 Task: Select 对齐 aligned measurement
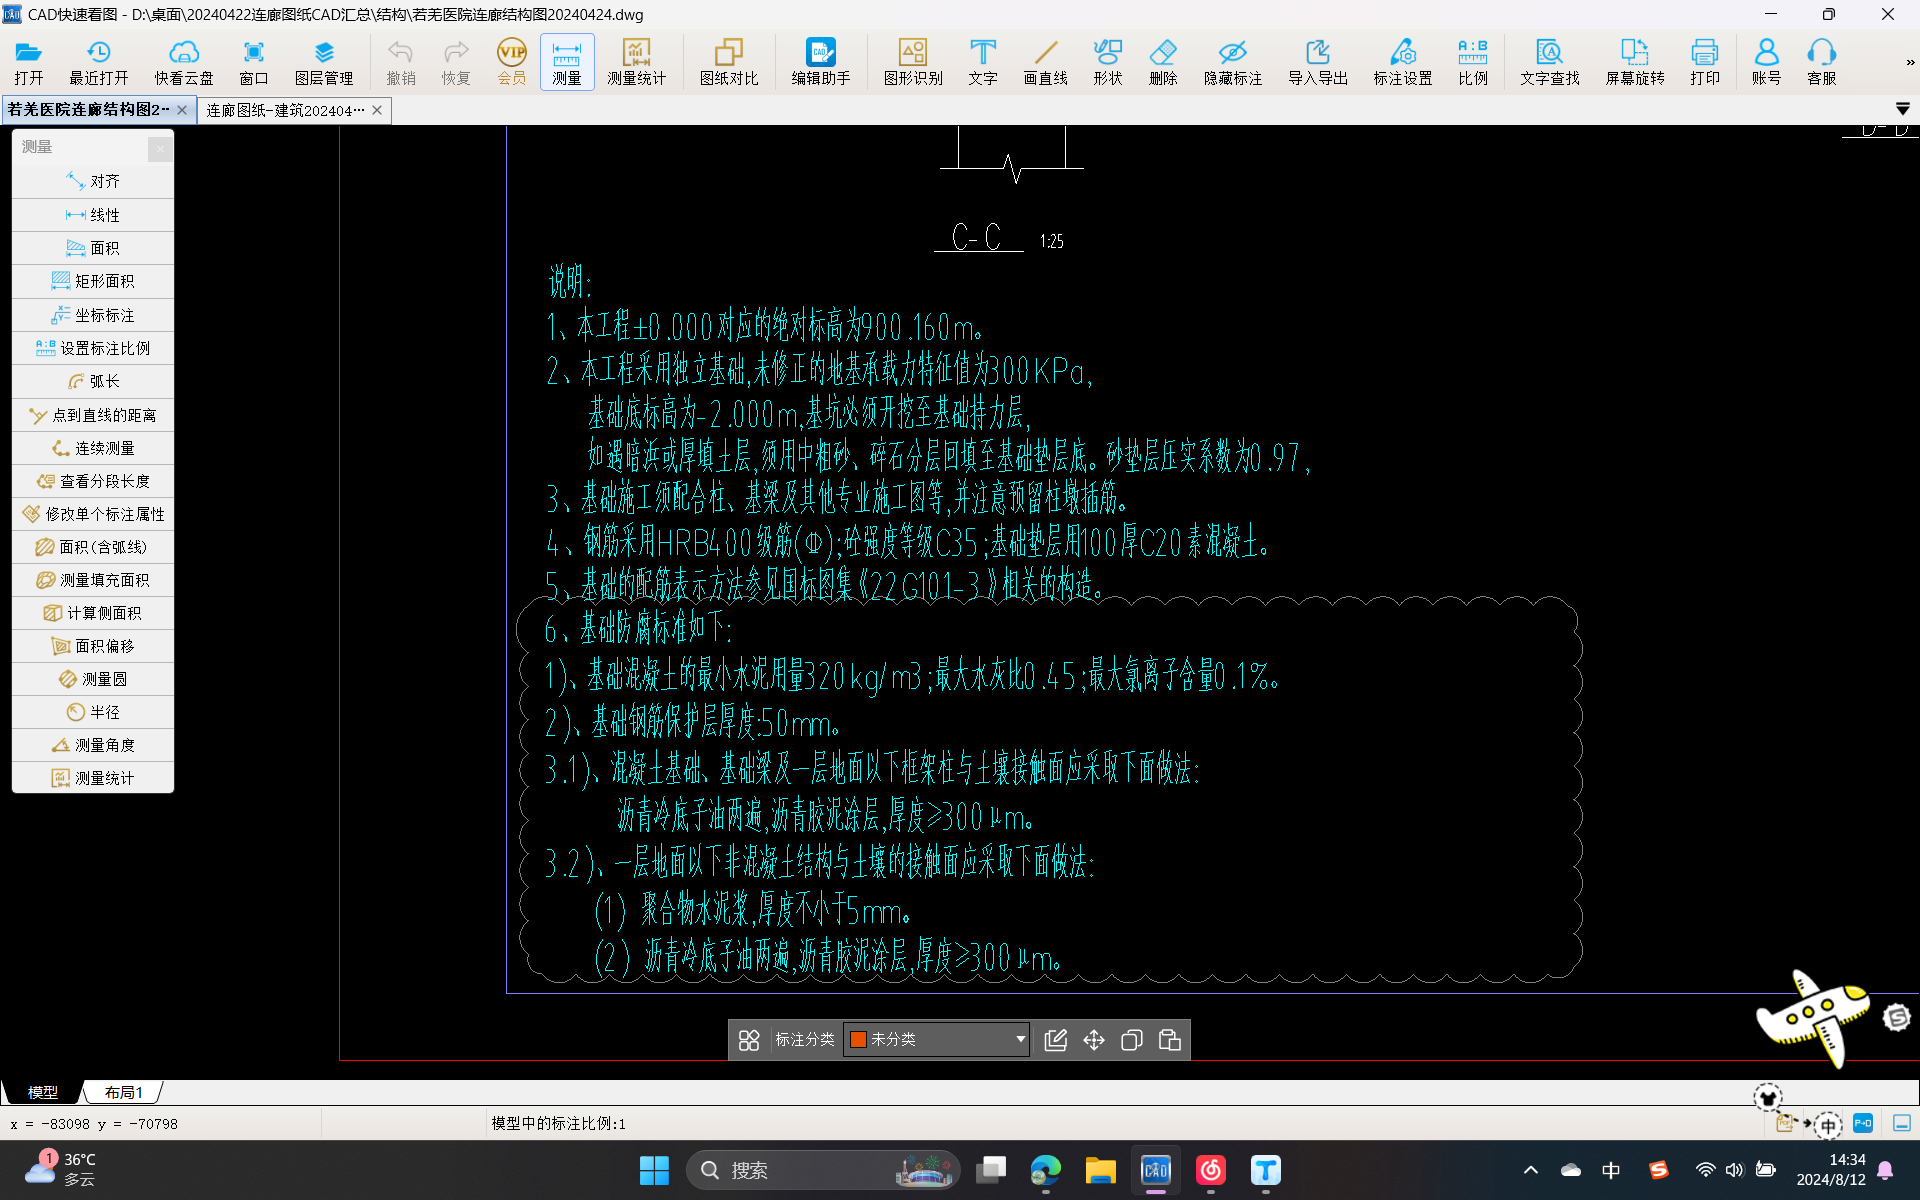(93, 181)
